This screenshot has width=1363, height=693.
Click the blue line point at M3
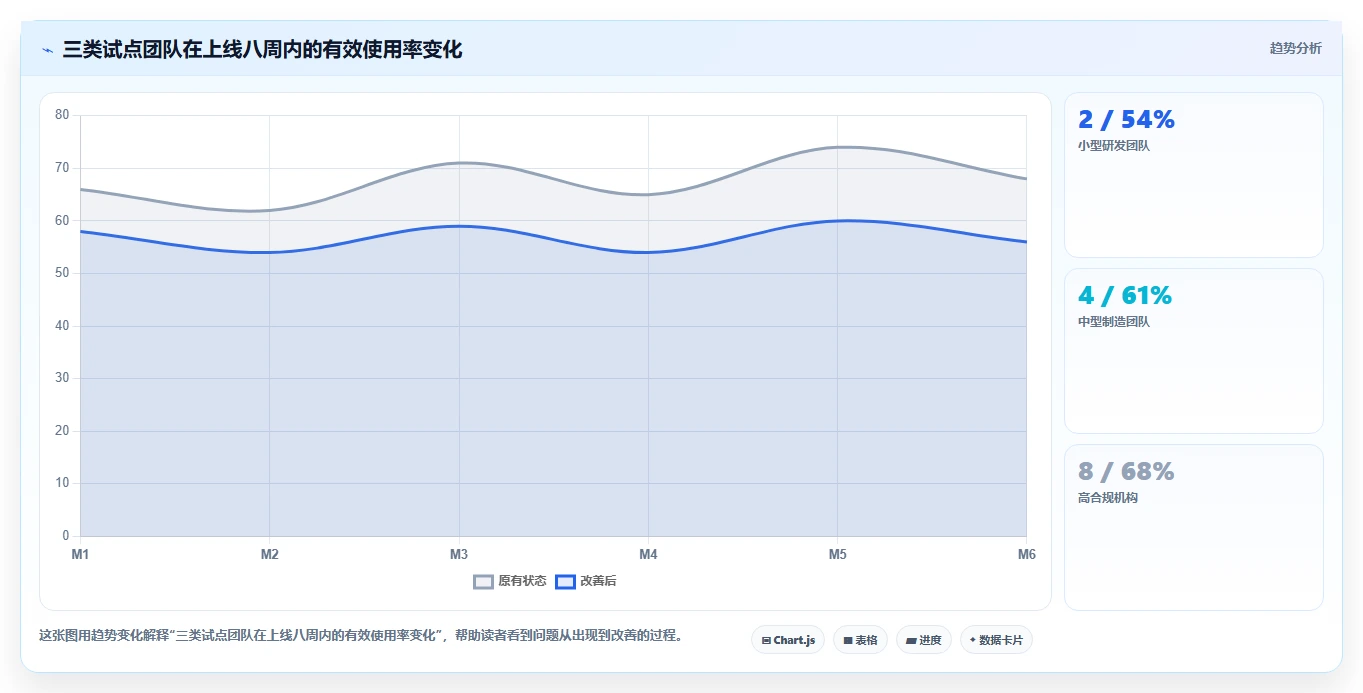point(459,226)
